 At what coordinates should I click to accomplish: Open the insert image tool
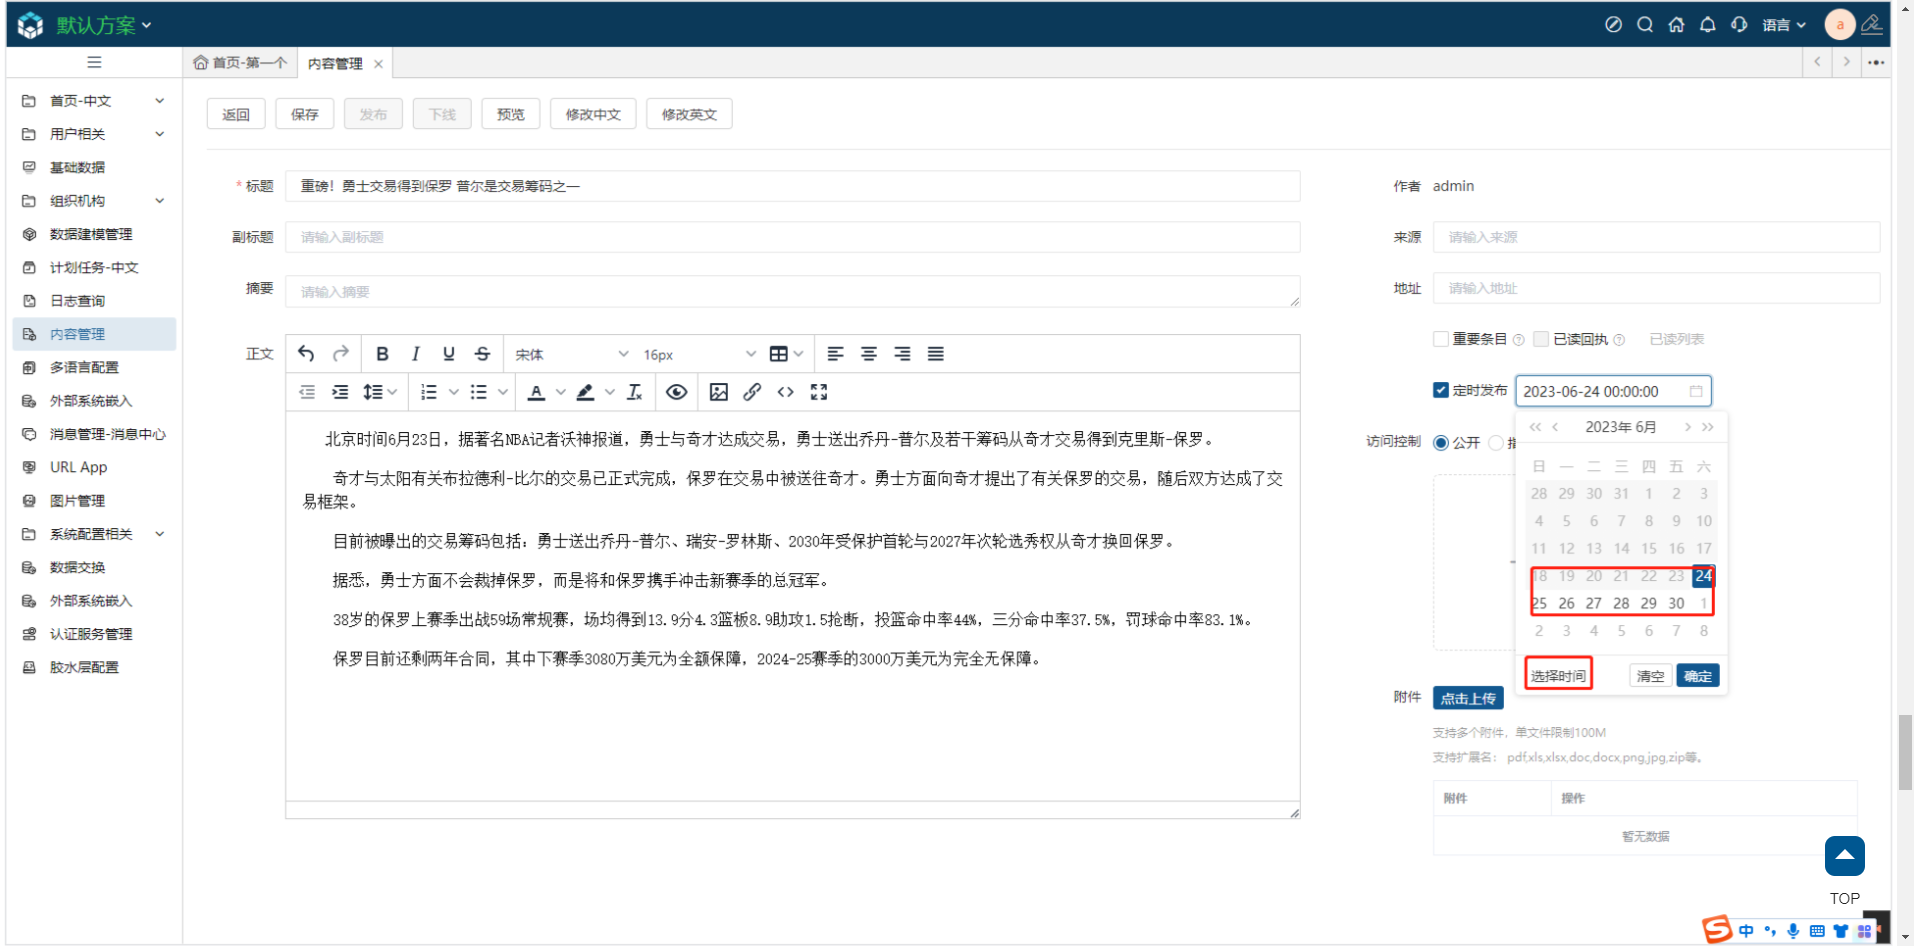tap(718, 392)
